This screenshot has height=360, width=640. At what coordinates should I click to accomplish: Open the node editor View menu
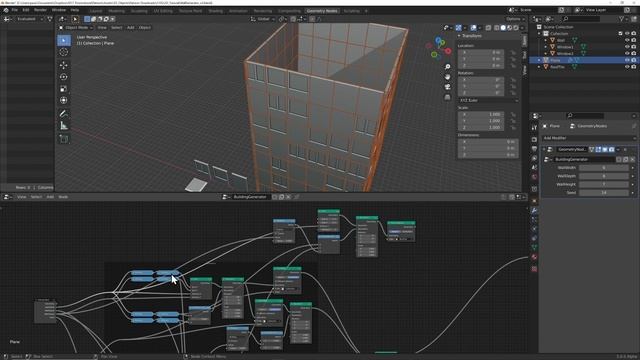tap(21, 197)
